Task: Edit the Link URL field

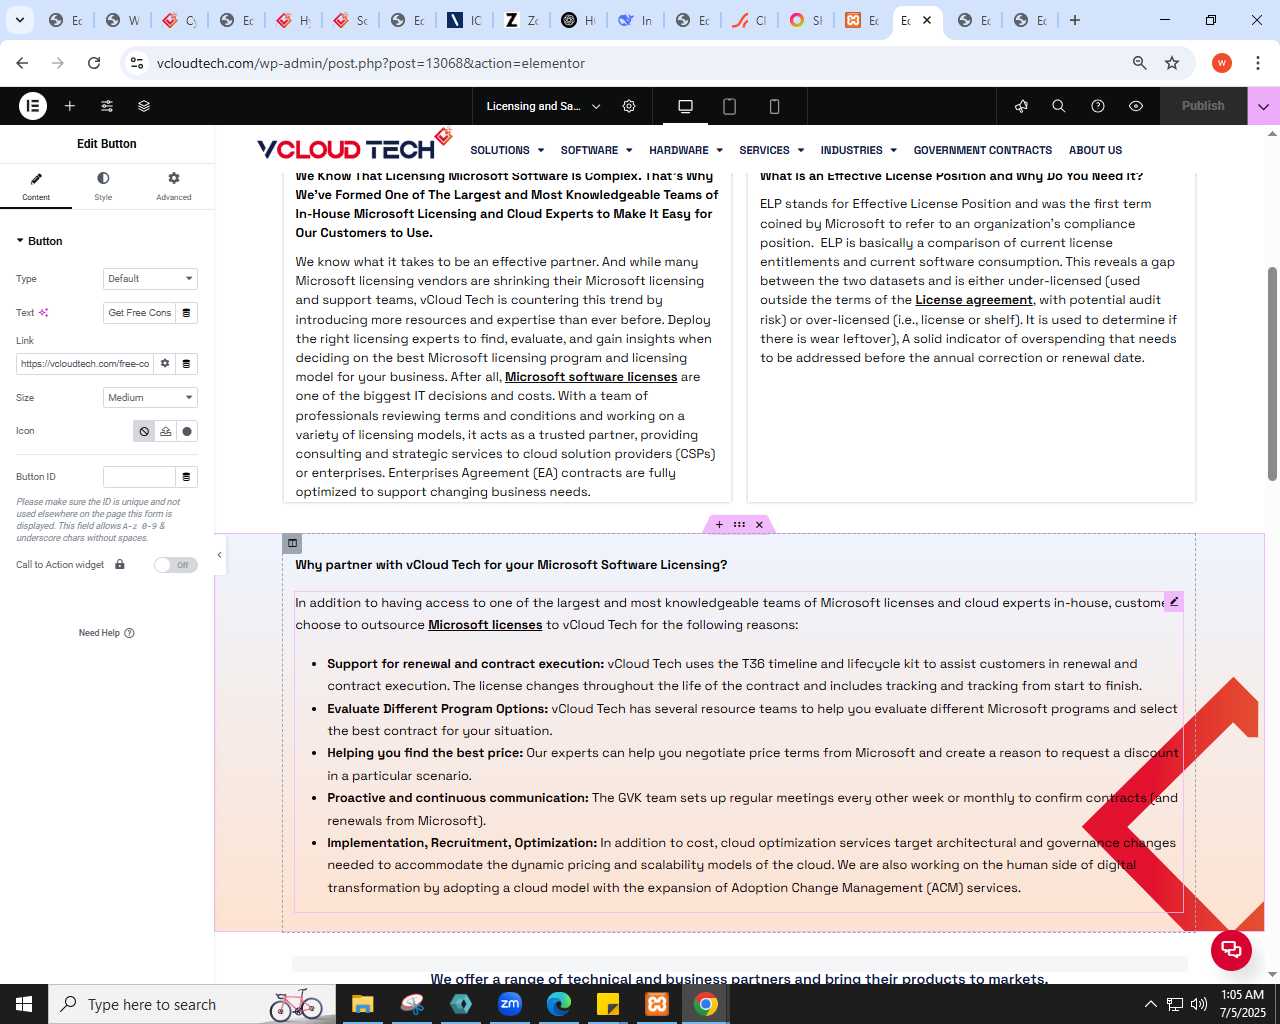Action: pyautogui.click(x=85, y=364)
